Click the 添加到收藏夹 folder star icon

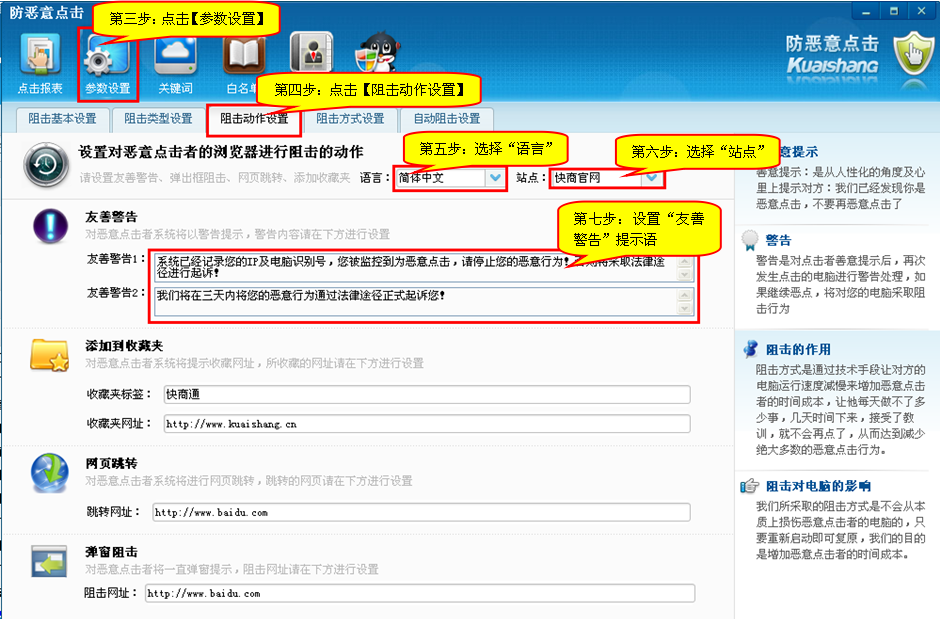pos(50,354)
